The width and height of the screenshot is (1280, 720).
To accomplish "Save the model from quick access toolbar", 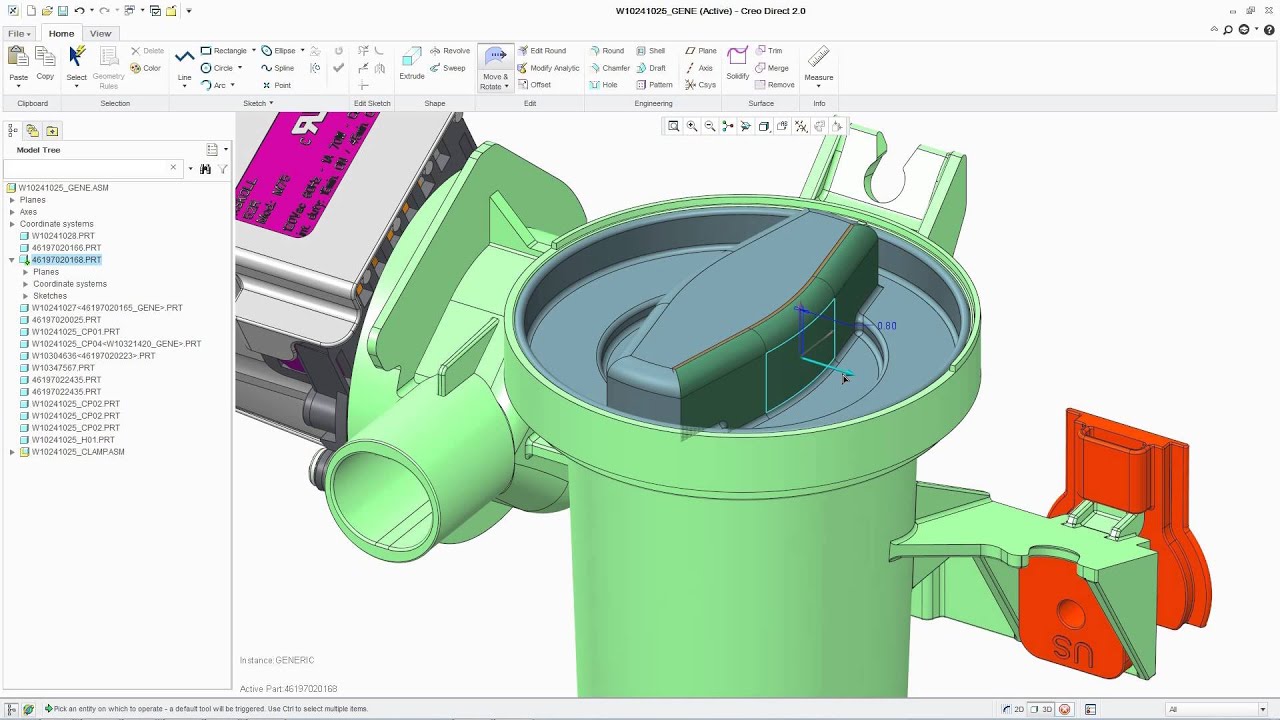I will 63,11.
